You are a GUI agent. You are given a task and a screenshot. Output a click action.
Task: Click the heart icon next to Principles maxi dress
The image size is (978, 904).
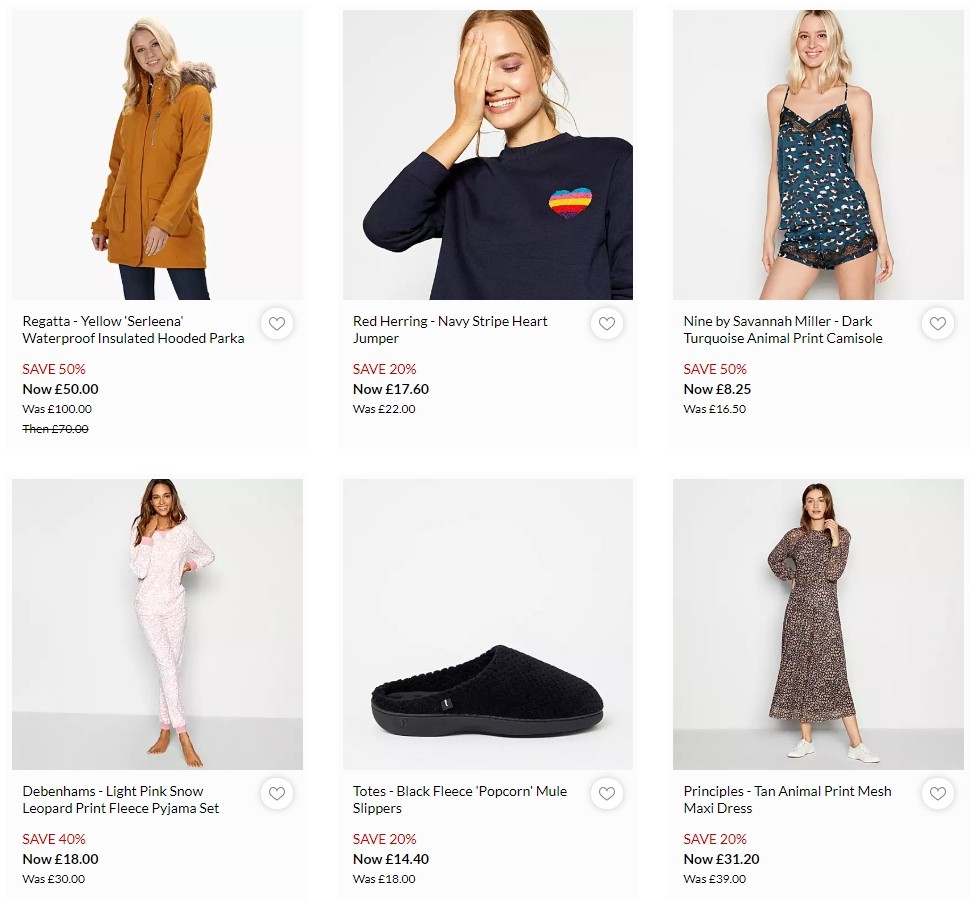tap(938, 794)
